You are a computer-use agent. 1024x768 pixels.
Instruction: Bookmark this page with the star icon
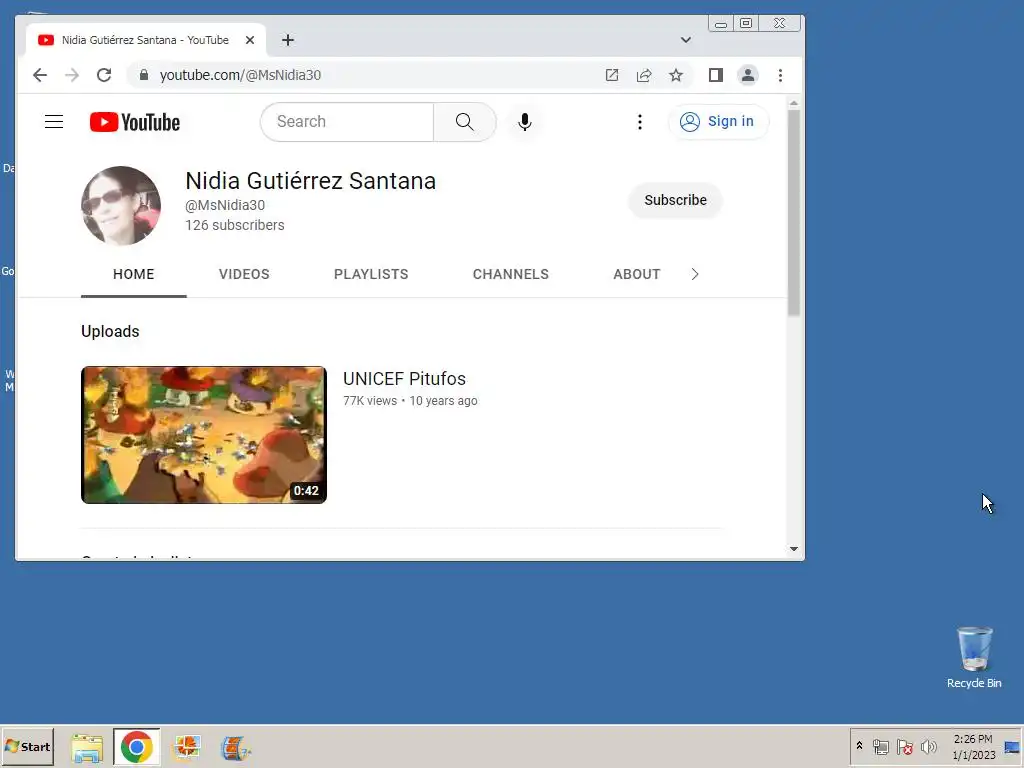tap(676, 75)
